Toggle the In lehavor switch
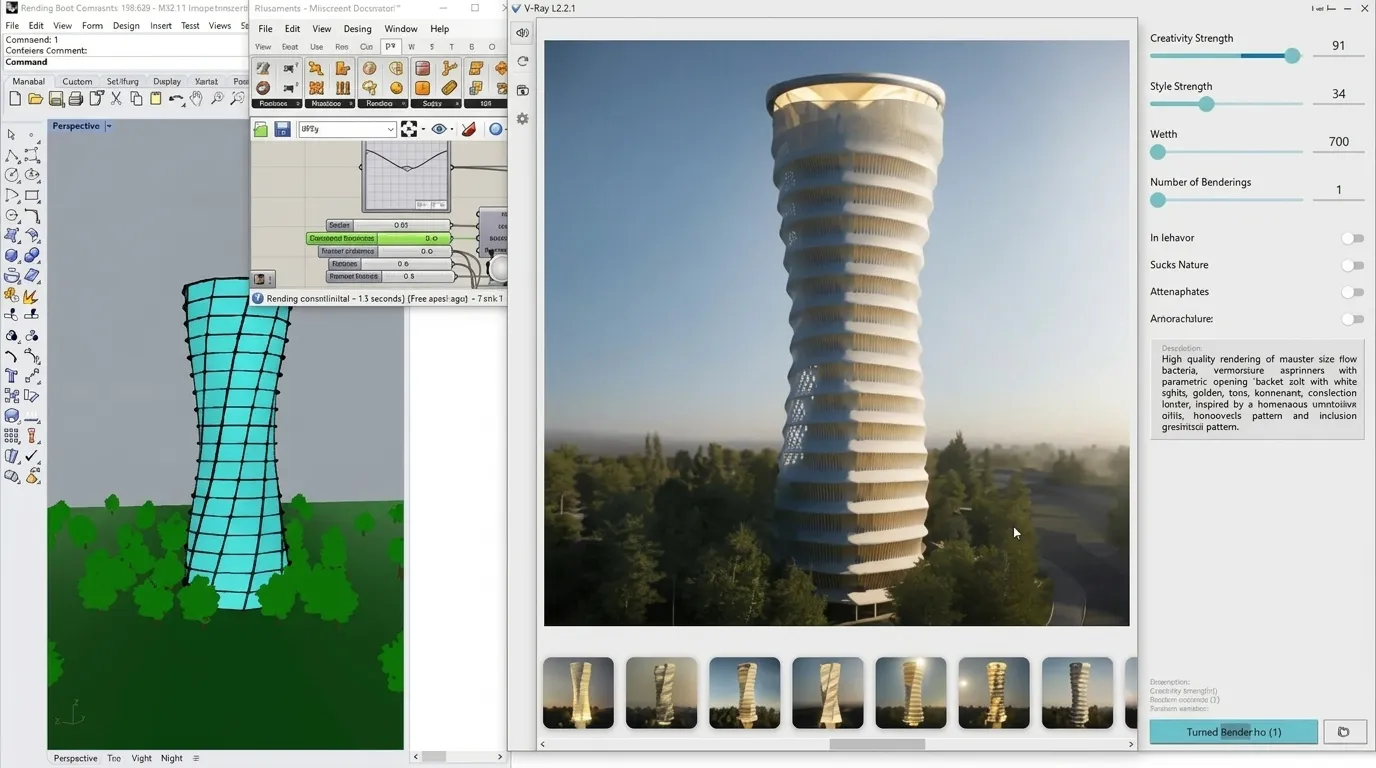Image resolution: width=1376 pixels, height=768 pixels. 1352,238
